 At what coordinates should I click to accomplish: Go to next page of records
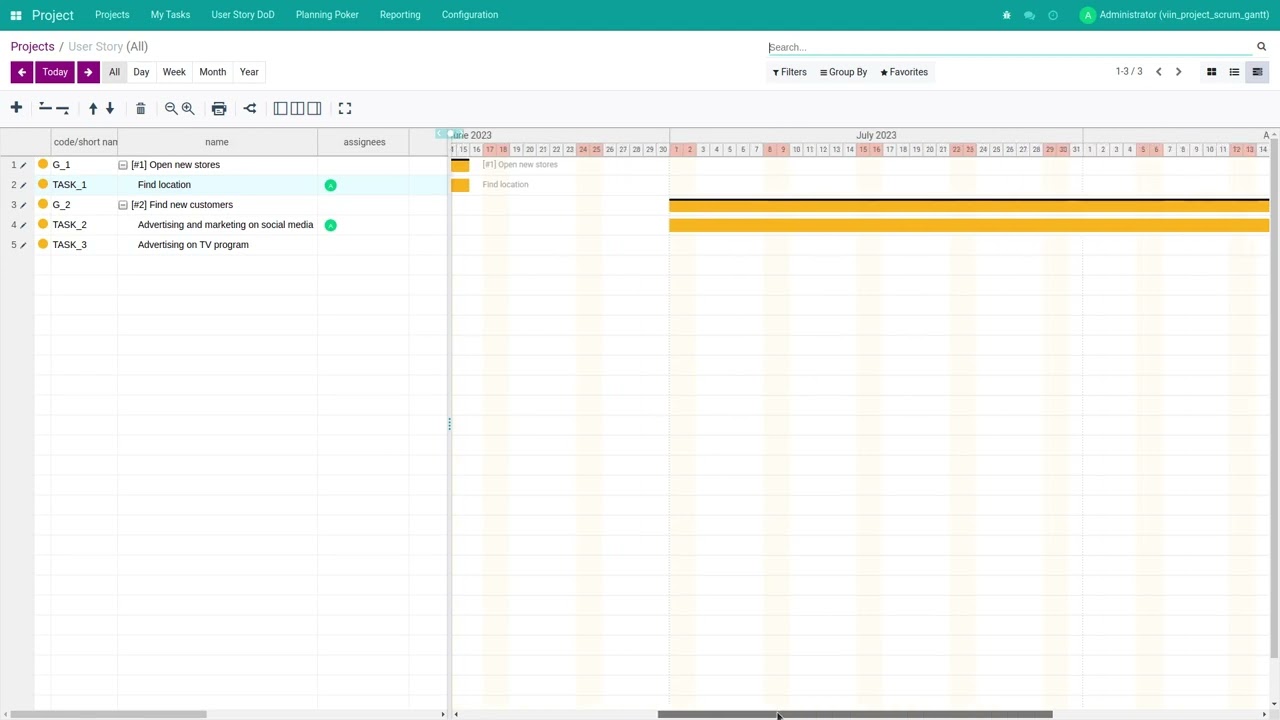[x=1178, y=72]
